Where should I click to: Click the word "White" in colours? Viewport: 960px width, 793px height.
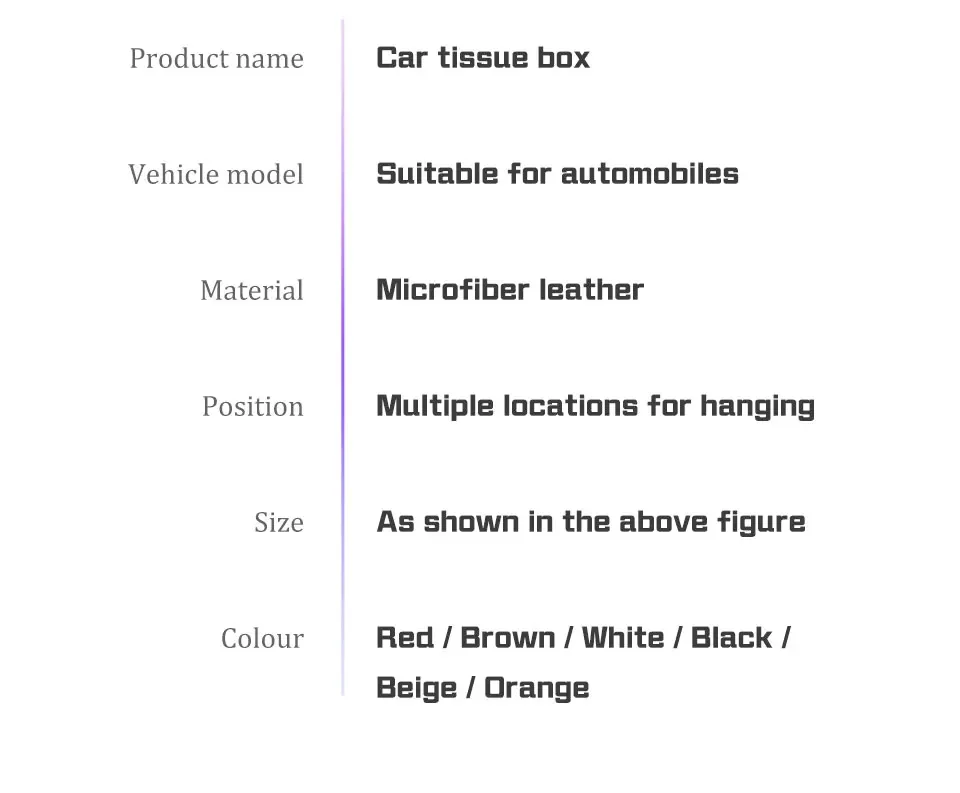click(622, 638)
